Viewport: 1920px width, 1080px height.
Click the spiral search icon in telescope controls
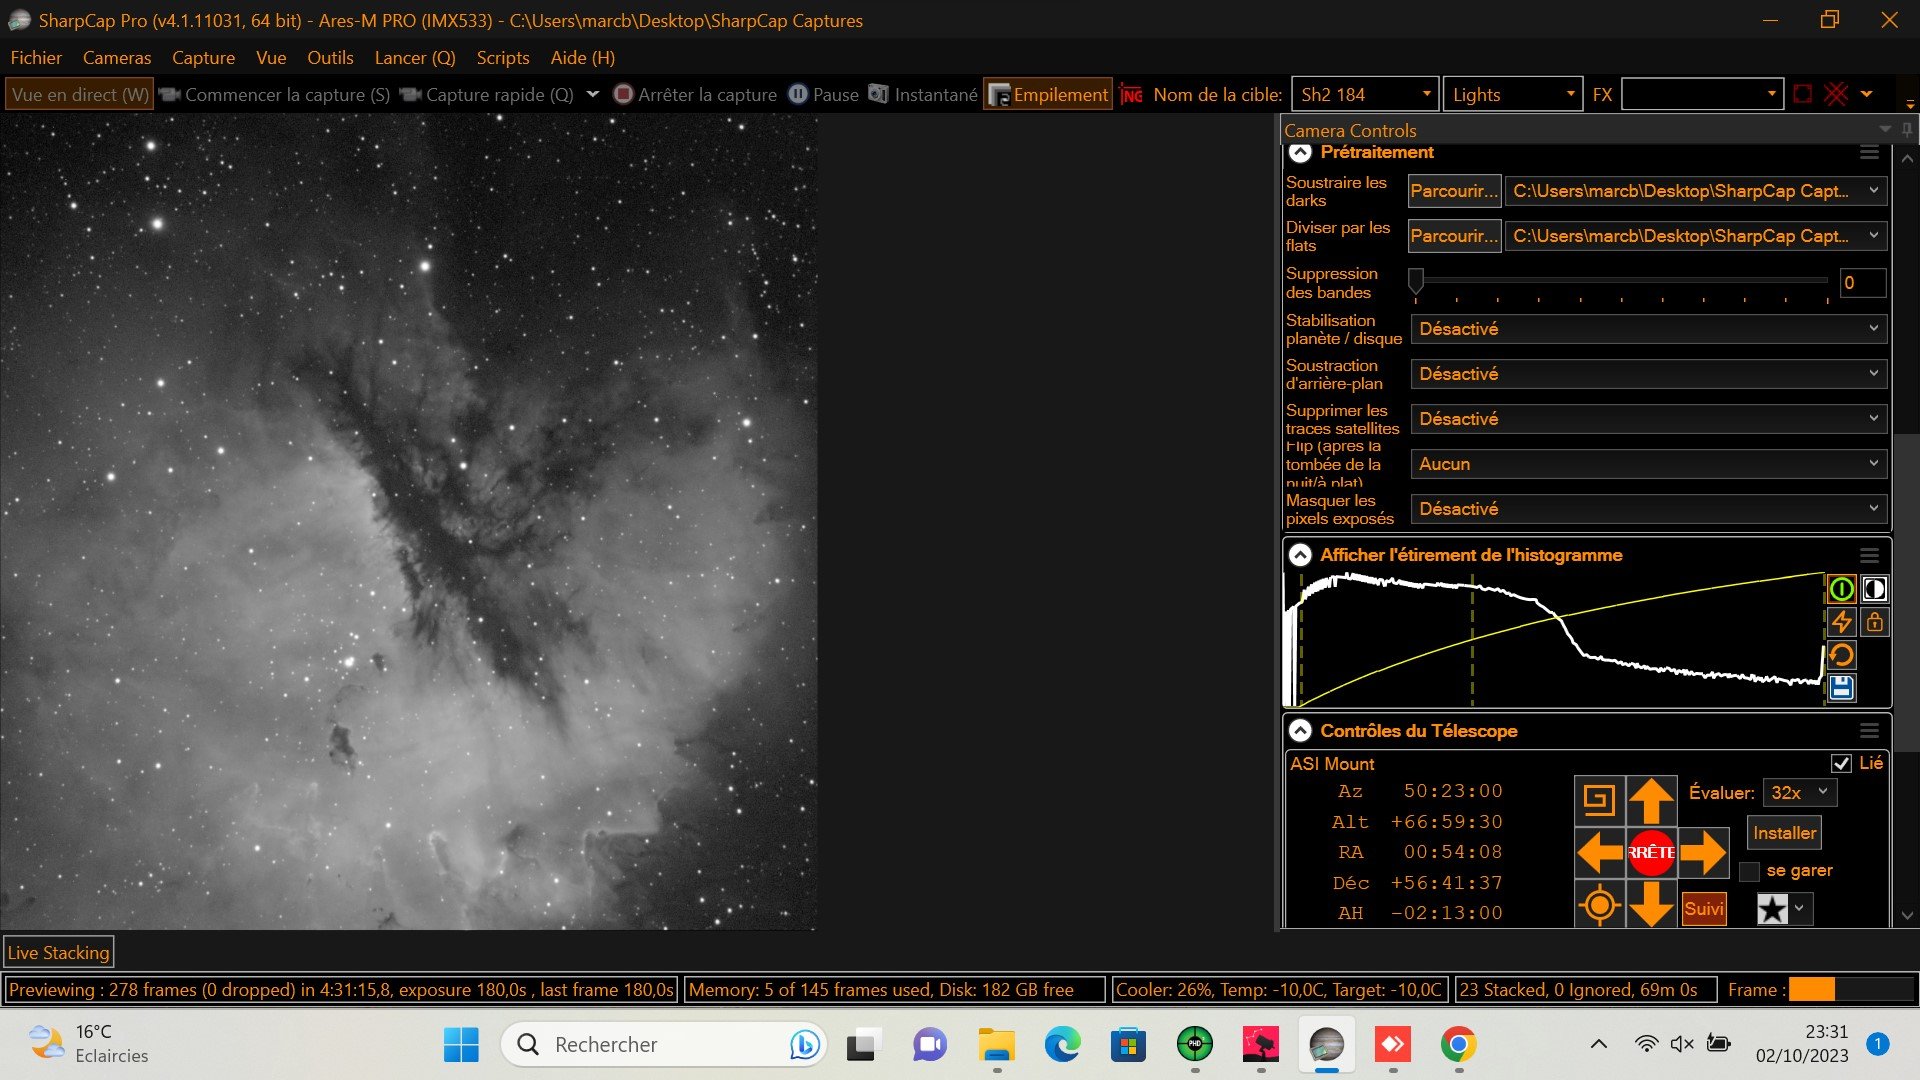pos(1599,800)
